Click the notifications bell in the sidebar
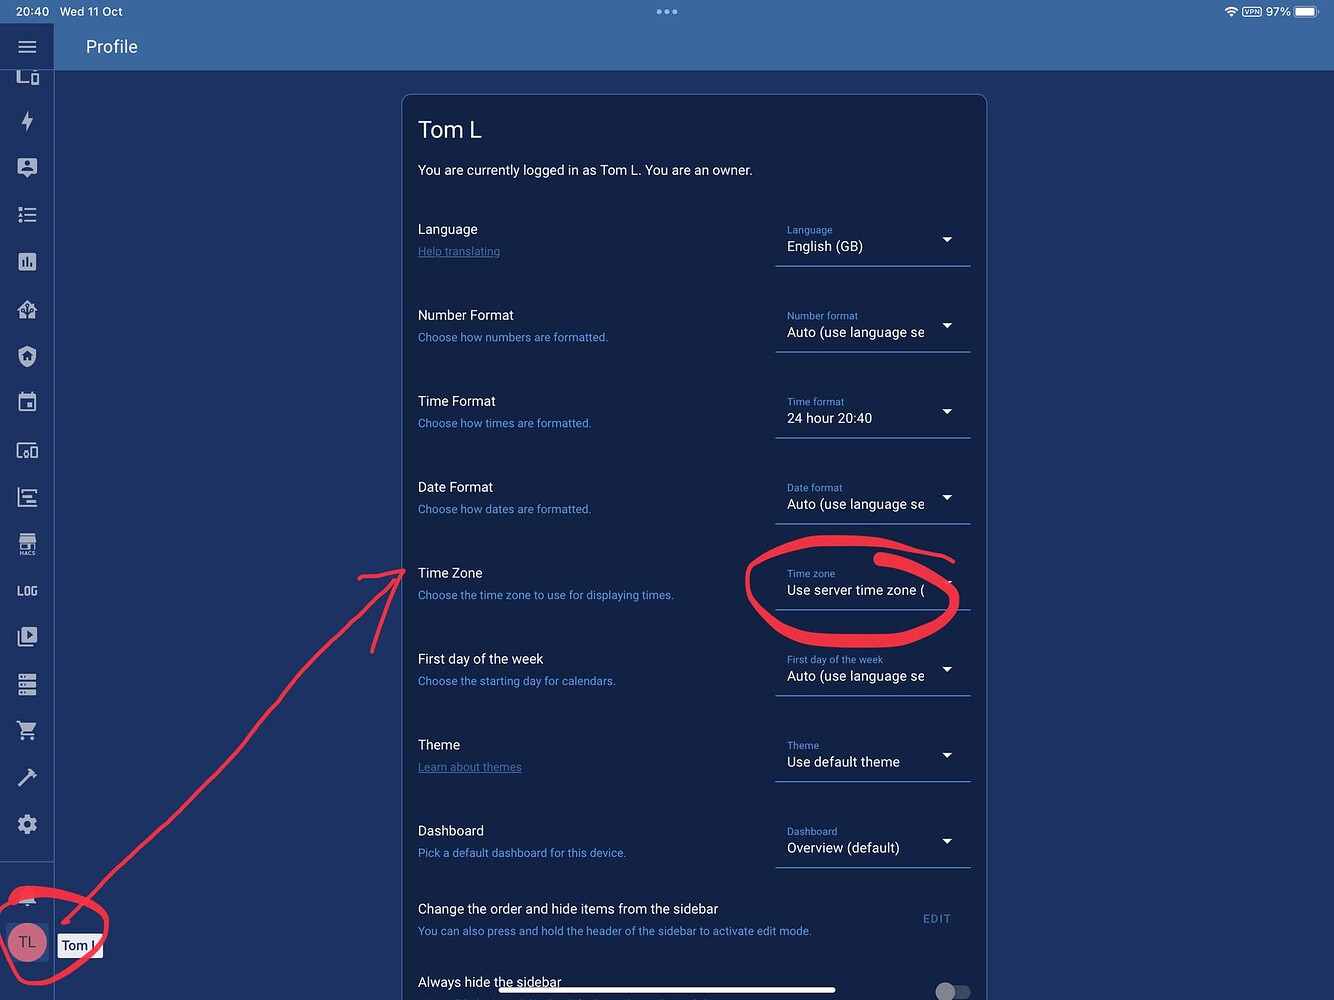This screenshot has height=1000, width=1334. (27, 899)
